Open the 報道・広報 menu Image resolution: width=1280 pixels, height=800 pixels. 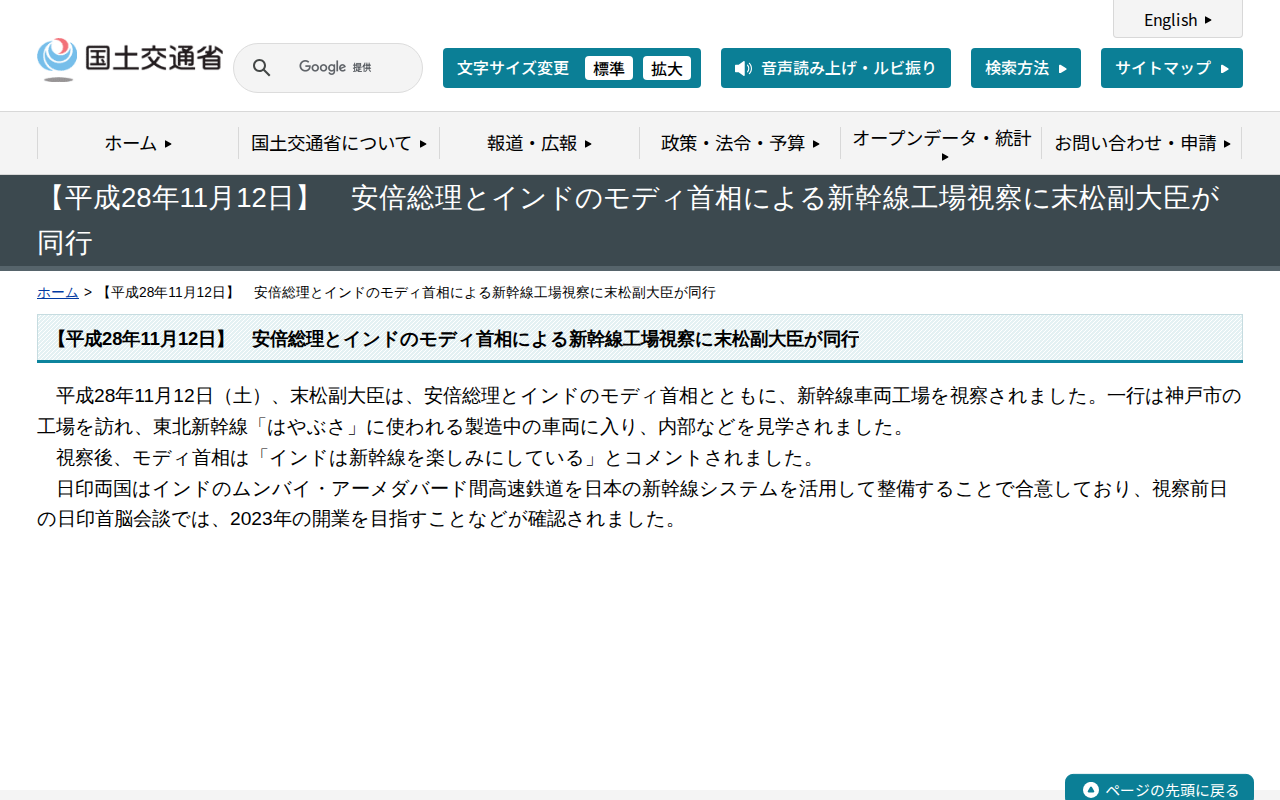pos(540,143)
